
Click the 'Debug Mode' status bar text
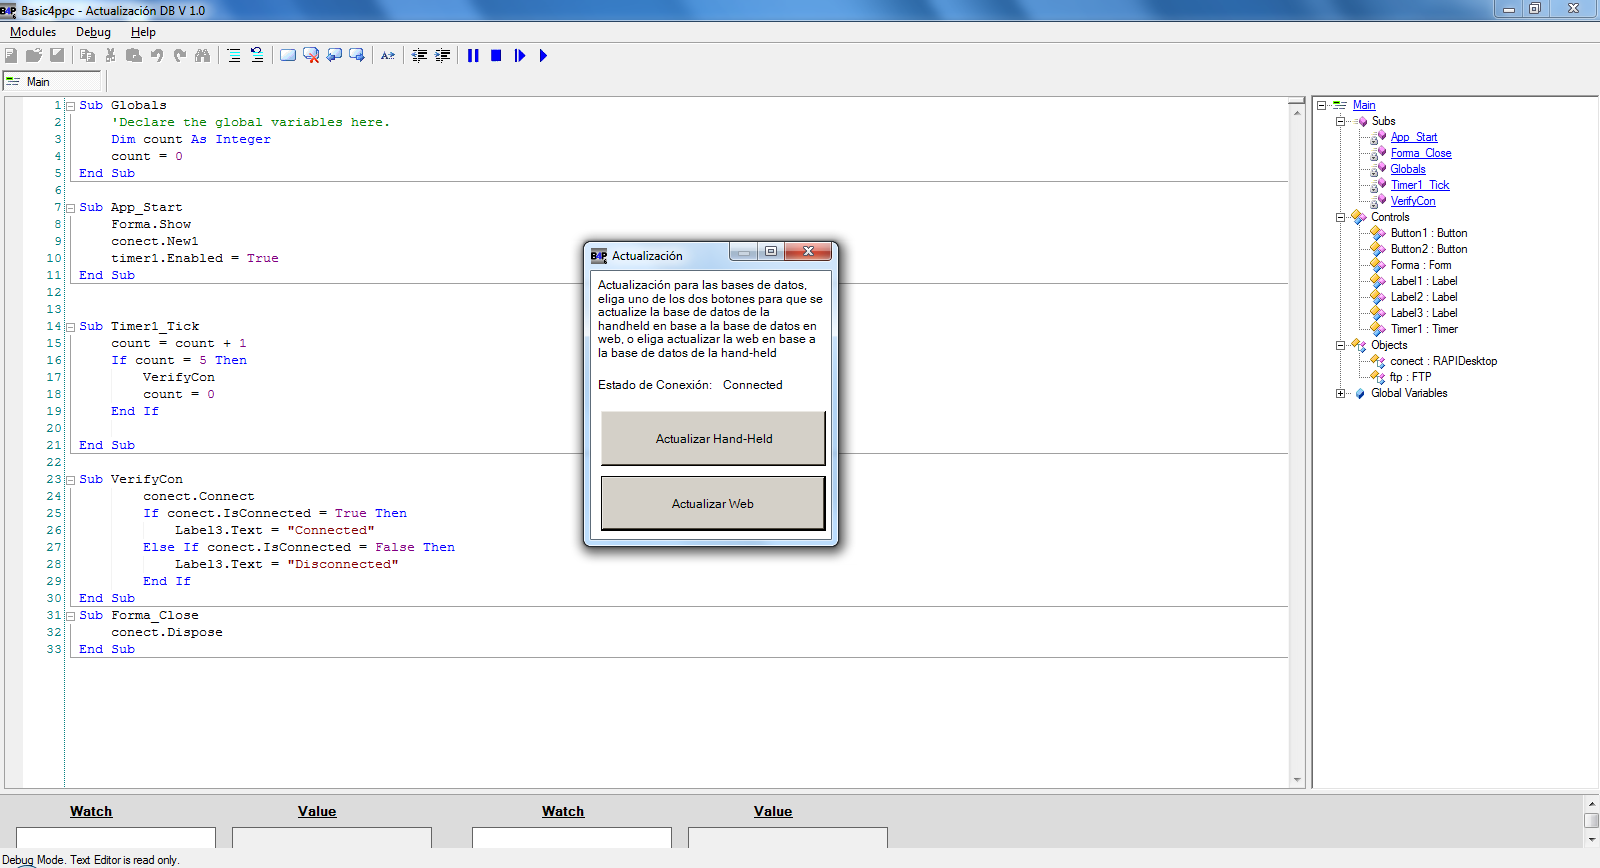click(90, 860)
